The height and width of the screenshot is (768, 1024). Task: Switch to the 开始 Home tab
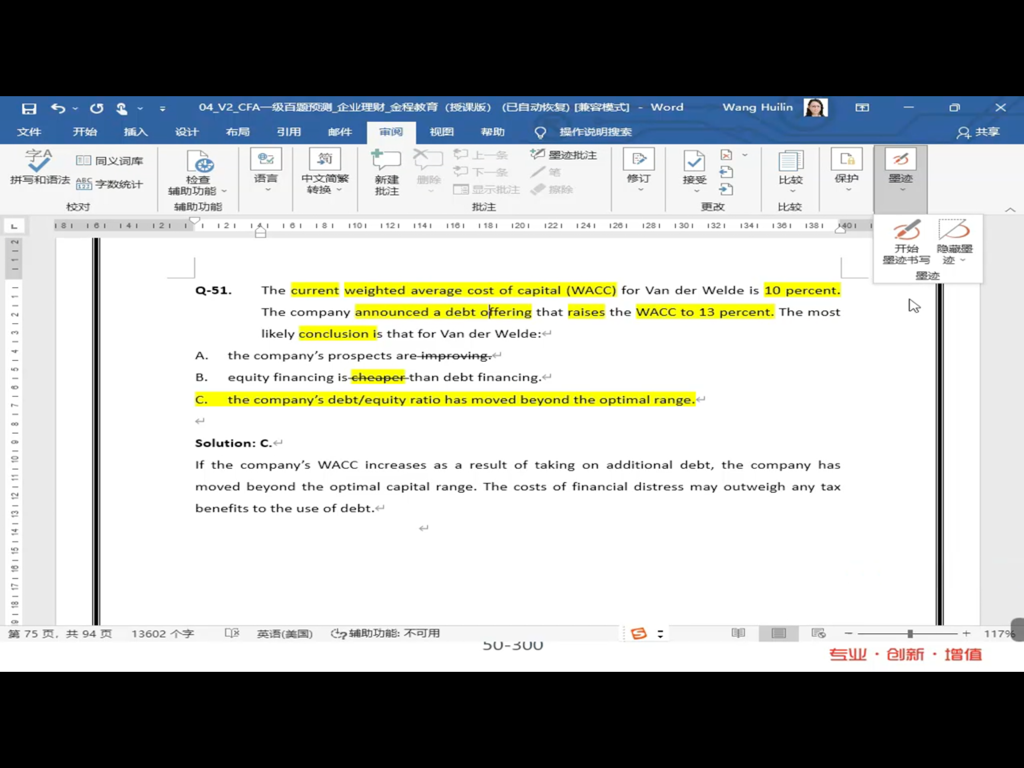click(x=85, y=132)
